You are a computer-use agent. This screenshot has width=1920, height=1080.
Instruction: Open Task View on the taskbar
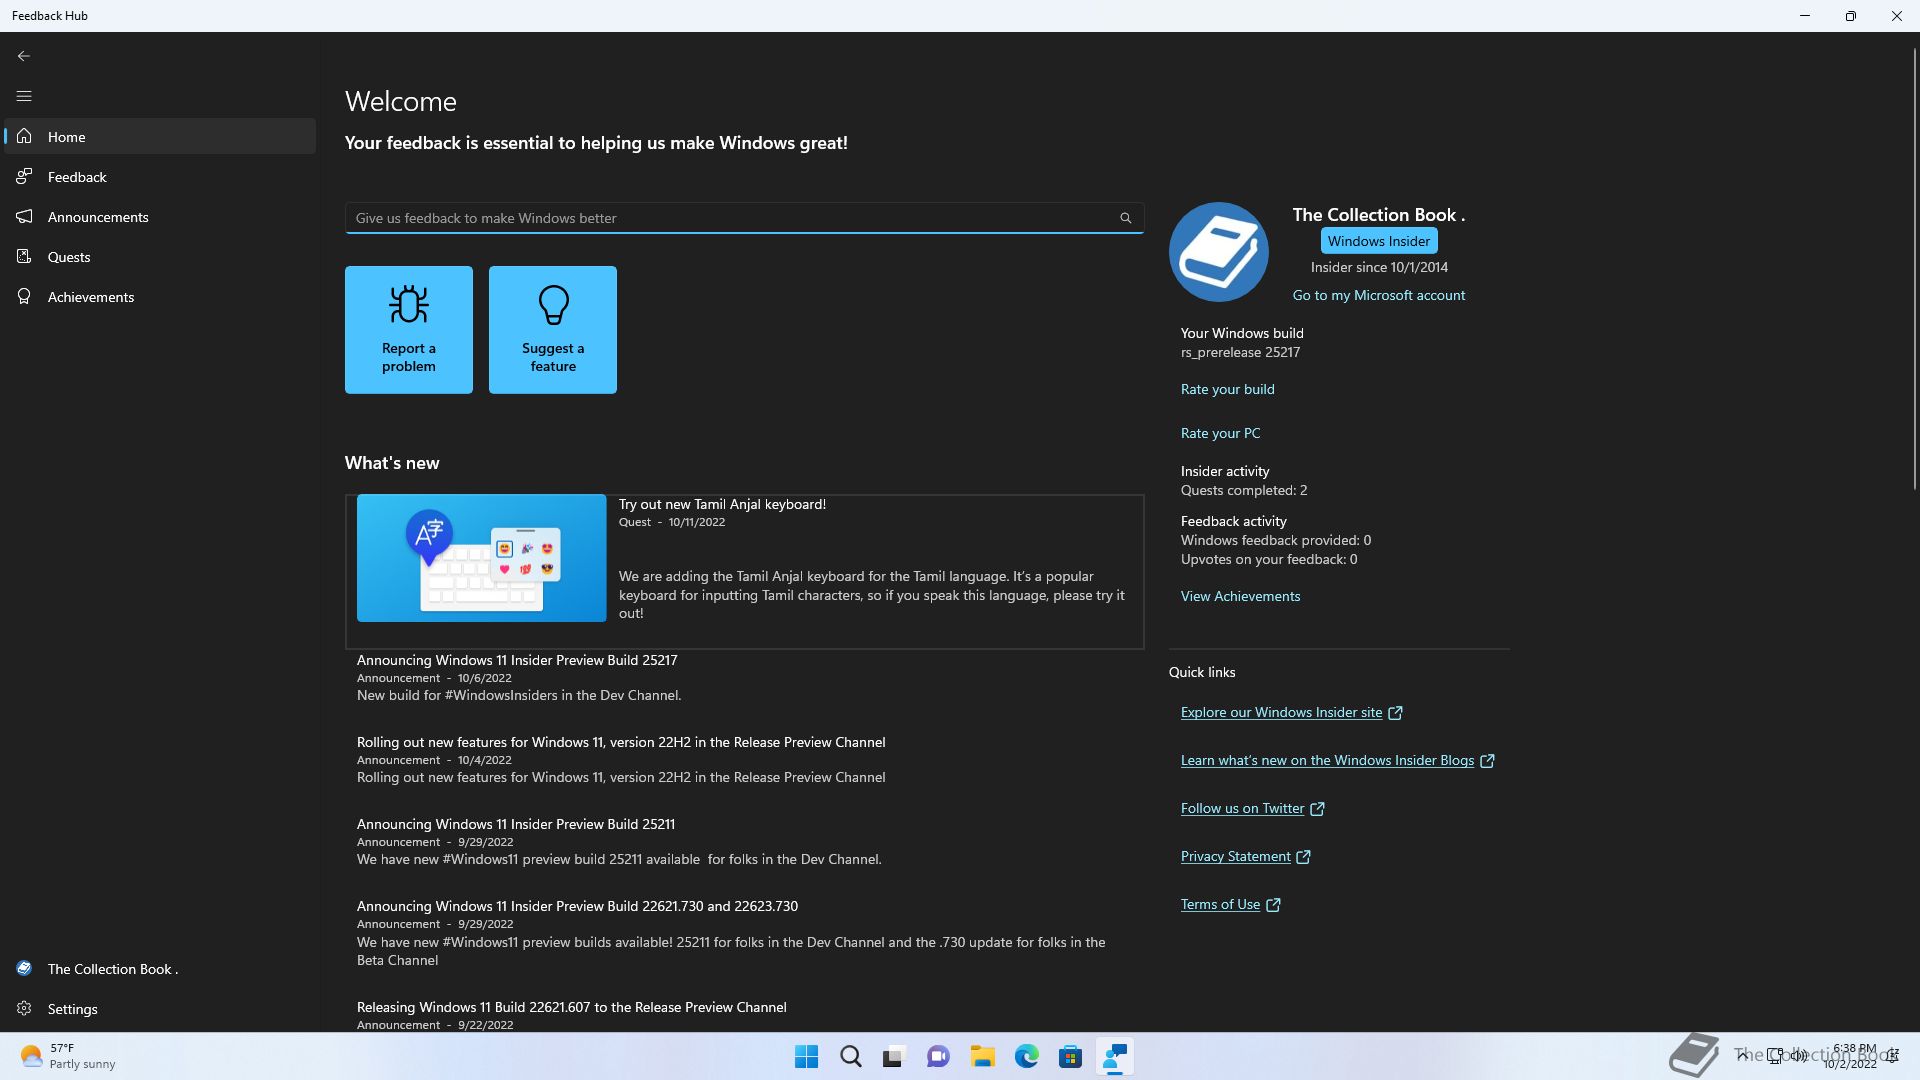894,1057
